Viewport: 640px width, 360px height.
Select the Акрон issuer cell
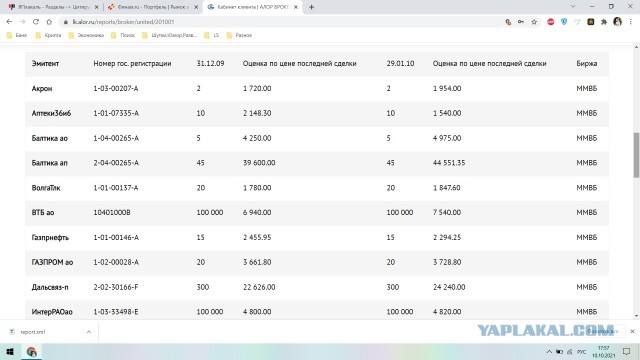pos(42,88)
